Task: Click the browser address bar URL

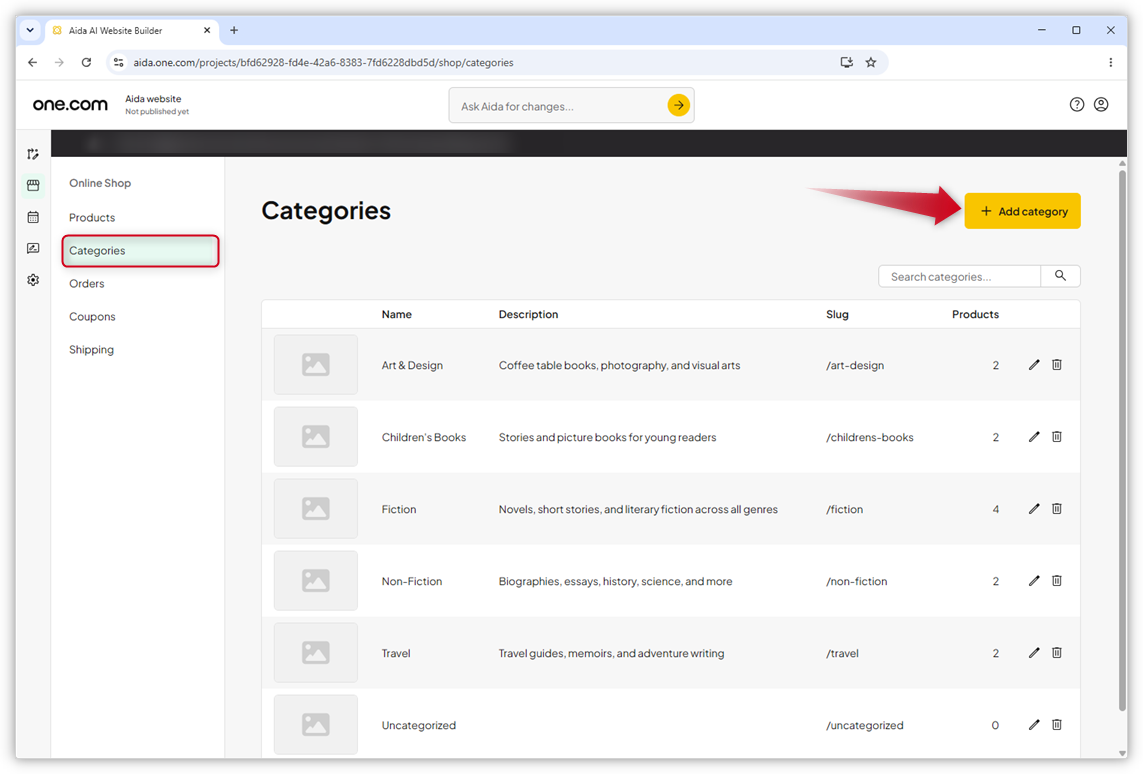Action: pyautogui.click(x=323, y=63)
